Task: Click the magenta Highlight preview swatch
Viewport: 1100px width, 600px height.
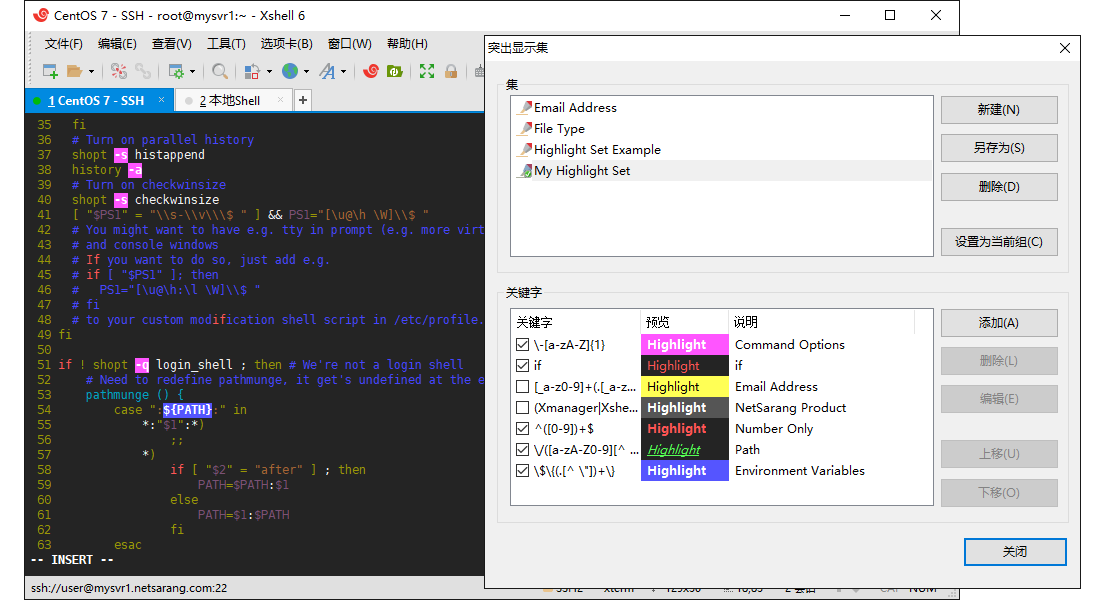Action: point(684,344)
